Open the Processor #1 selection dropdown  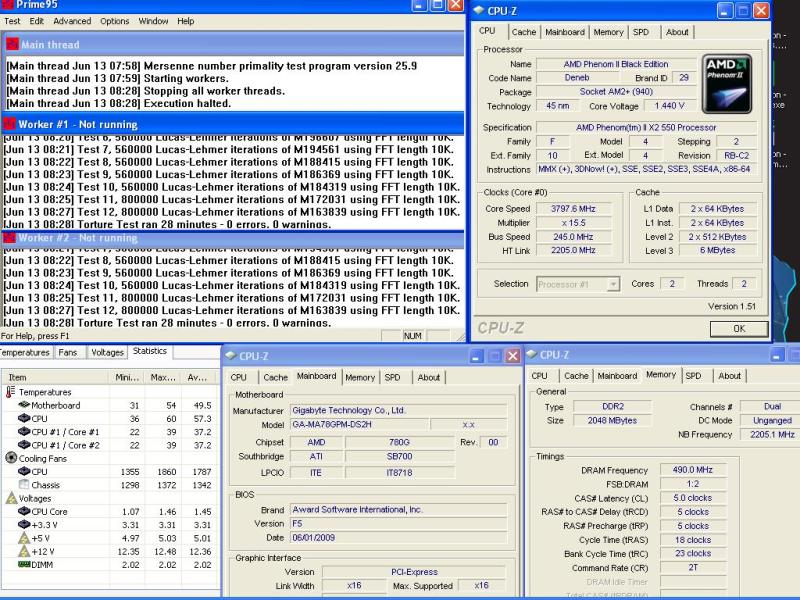[x=613, y=284]
